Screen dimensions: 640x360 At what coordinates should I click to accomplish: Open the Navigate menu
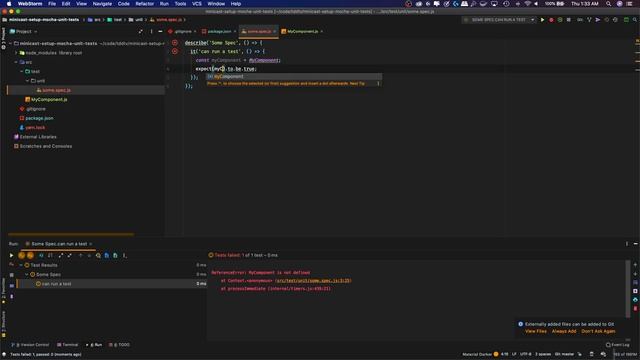click(x=102, y=4)
